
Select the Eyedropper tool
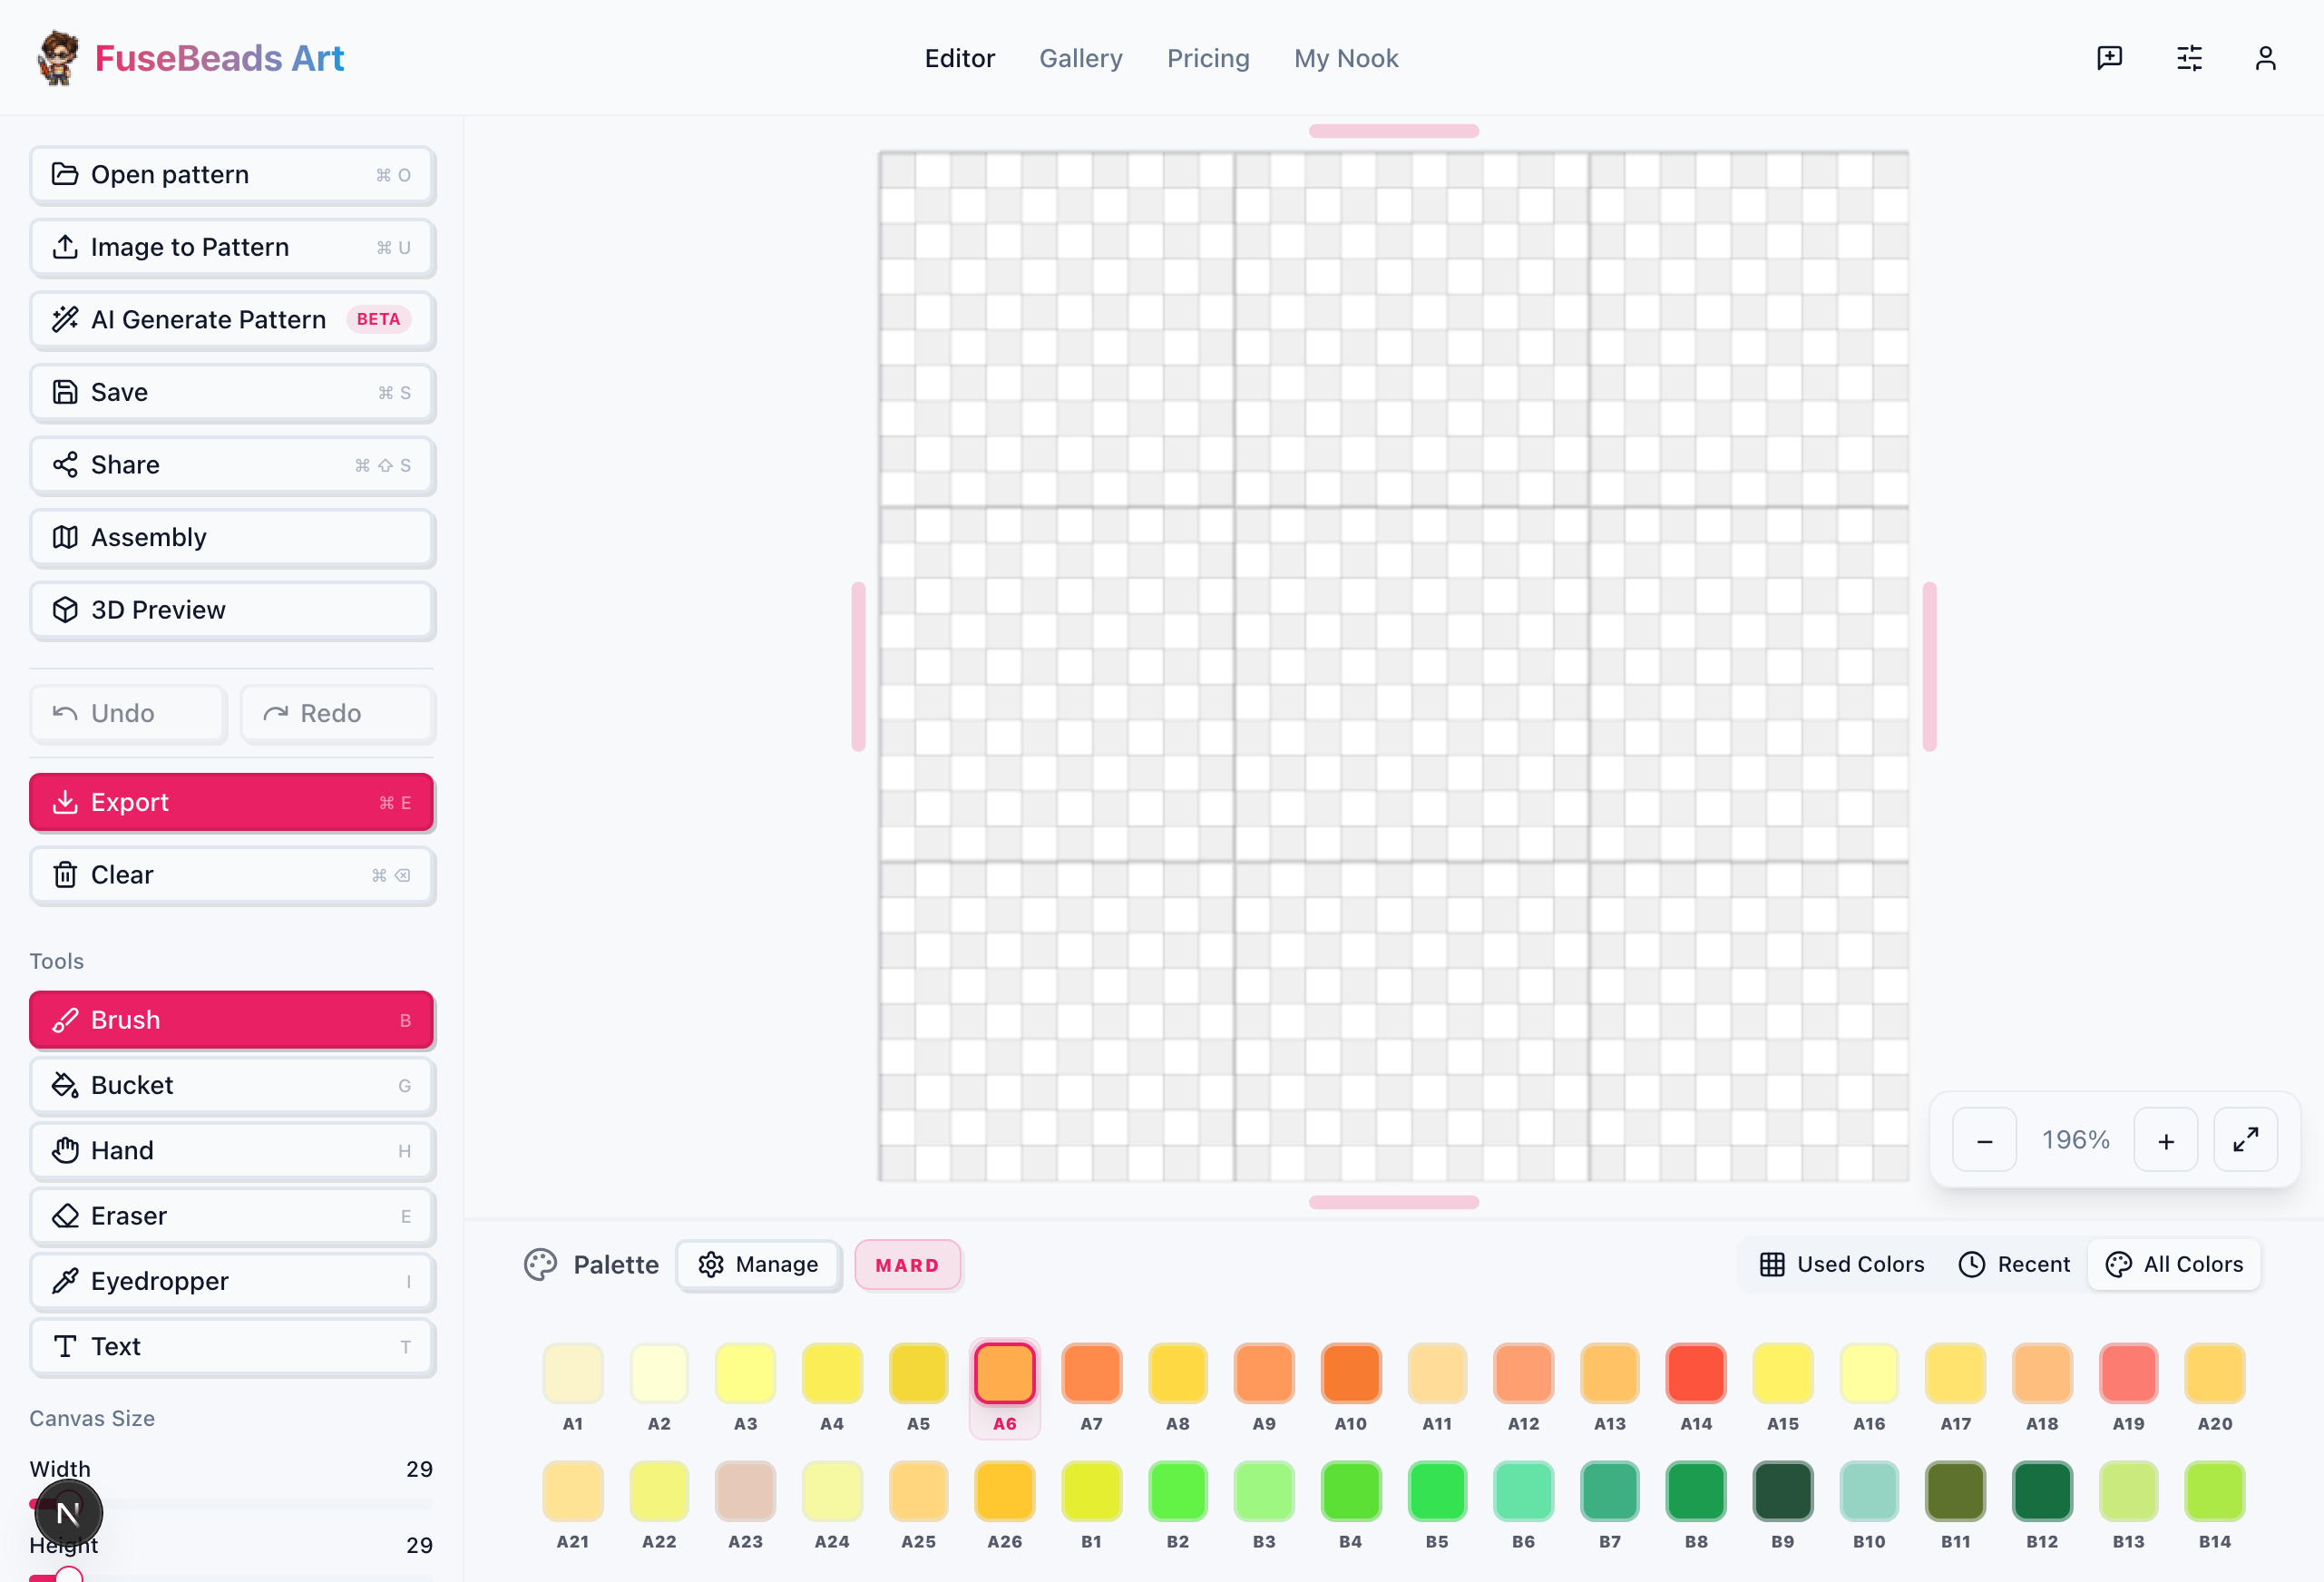(x=232, y=1281)
